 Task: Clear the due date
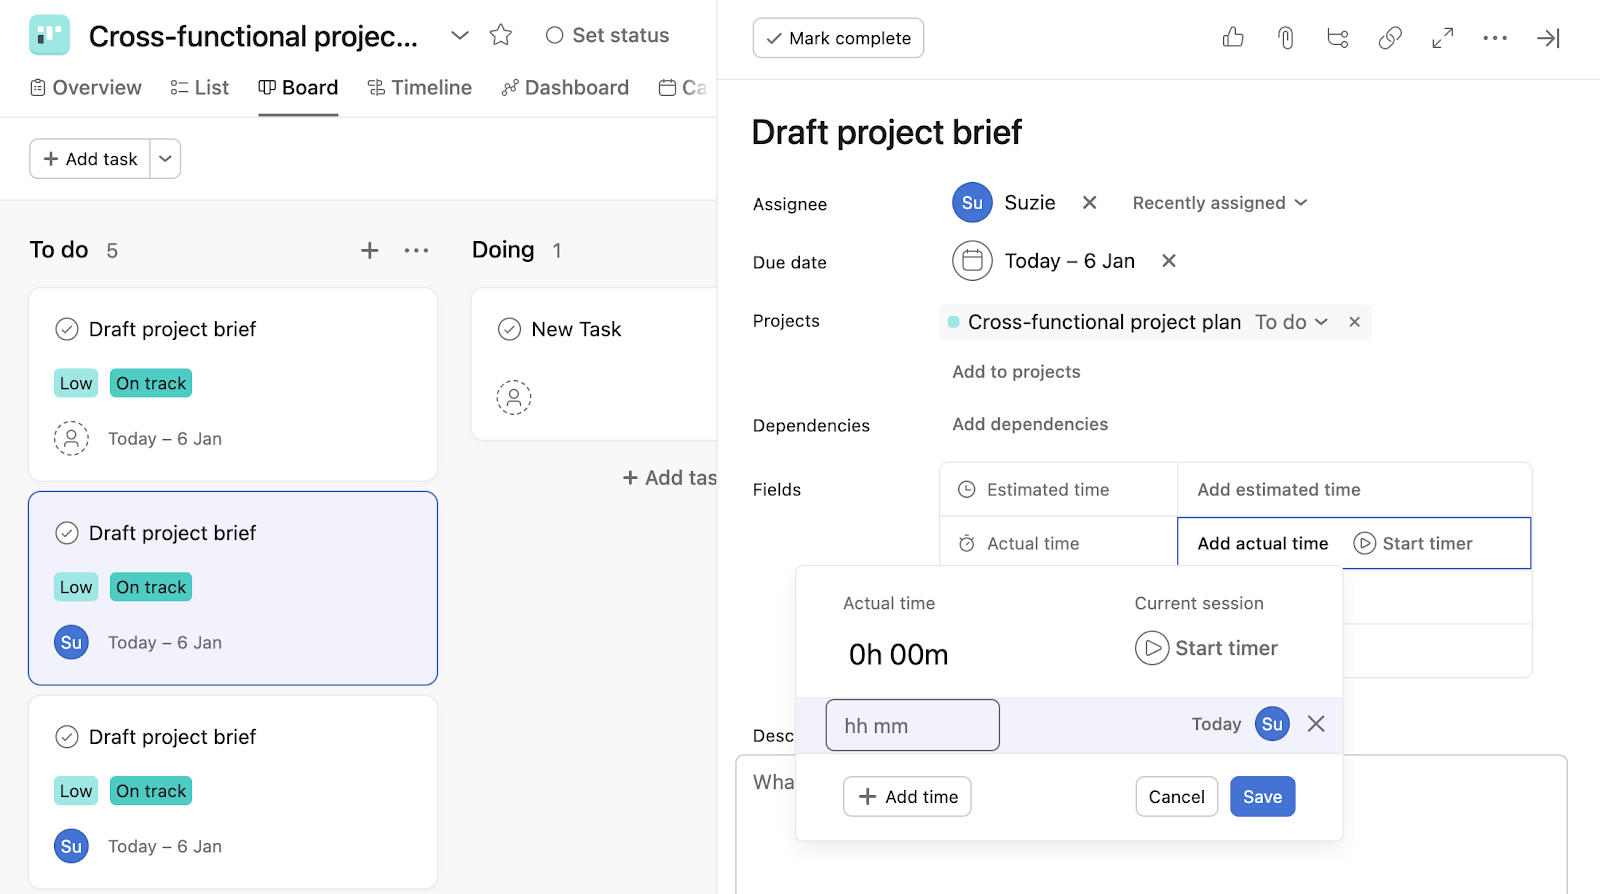tap(1169, 261)
